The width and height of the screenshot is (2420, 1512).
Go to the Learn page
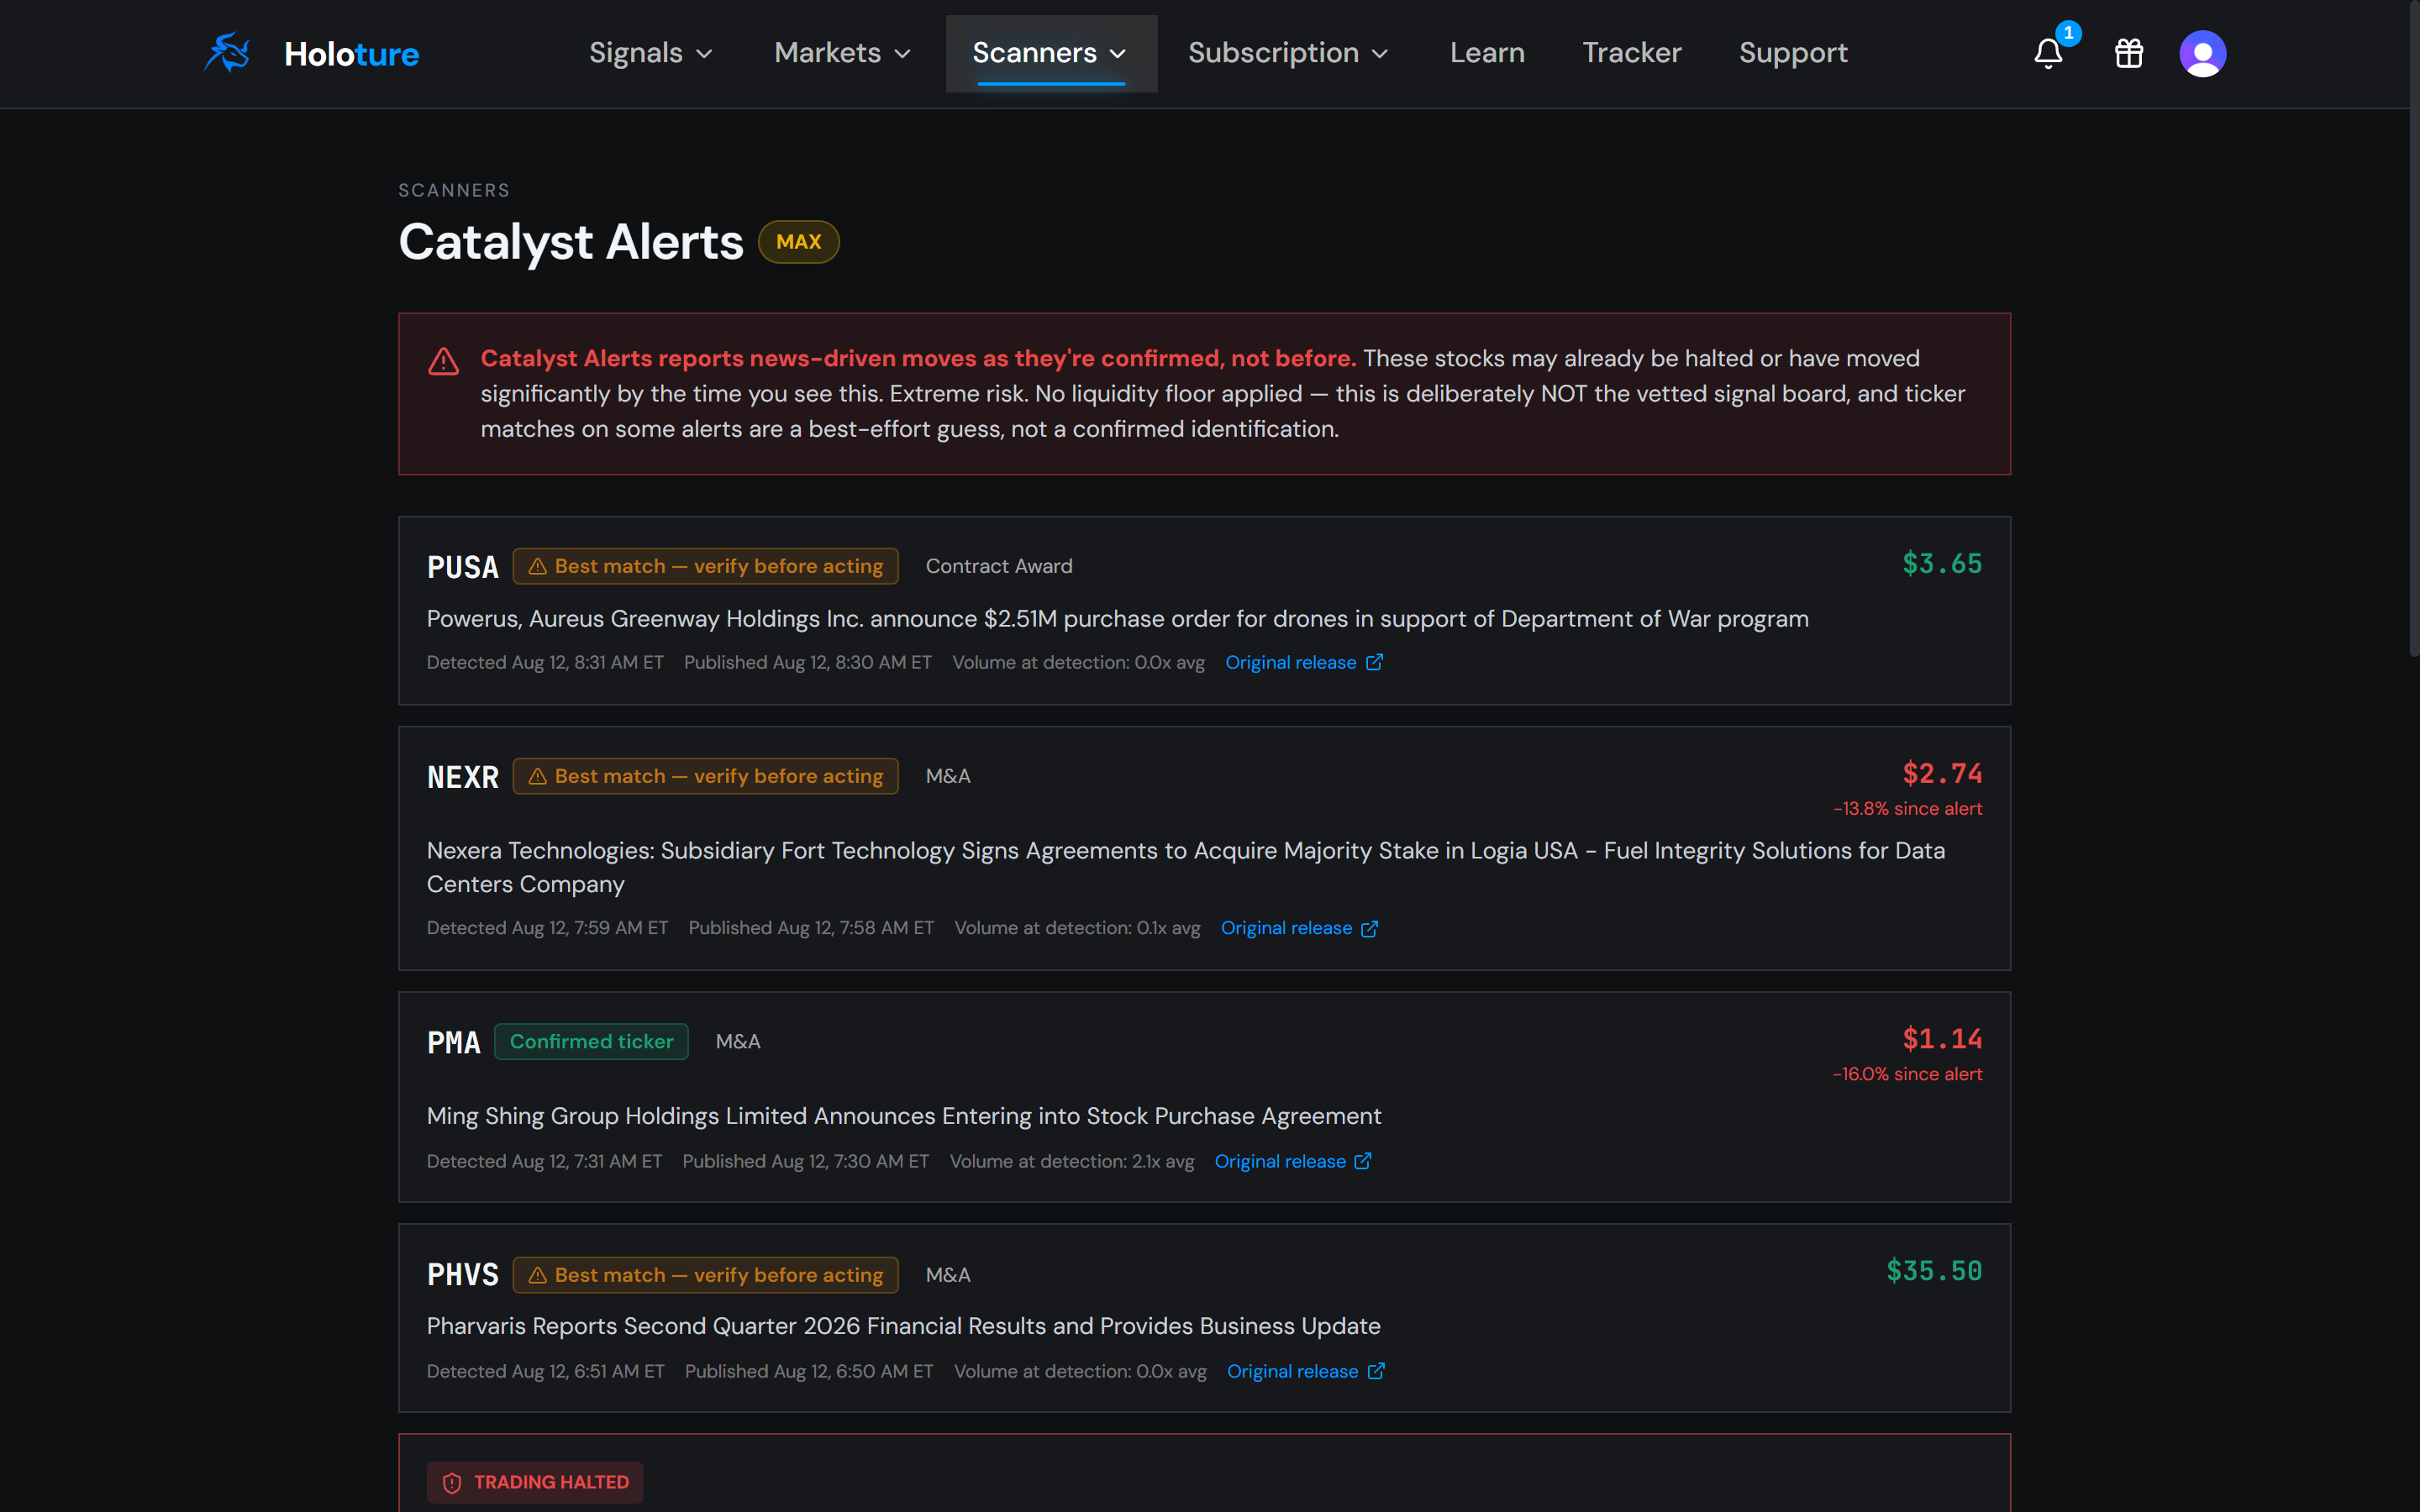coord(1487,53)
